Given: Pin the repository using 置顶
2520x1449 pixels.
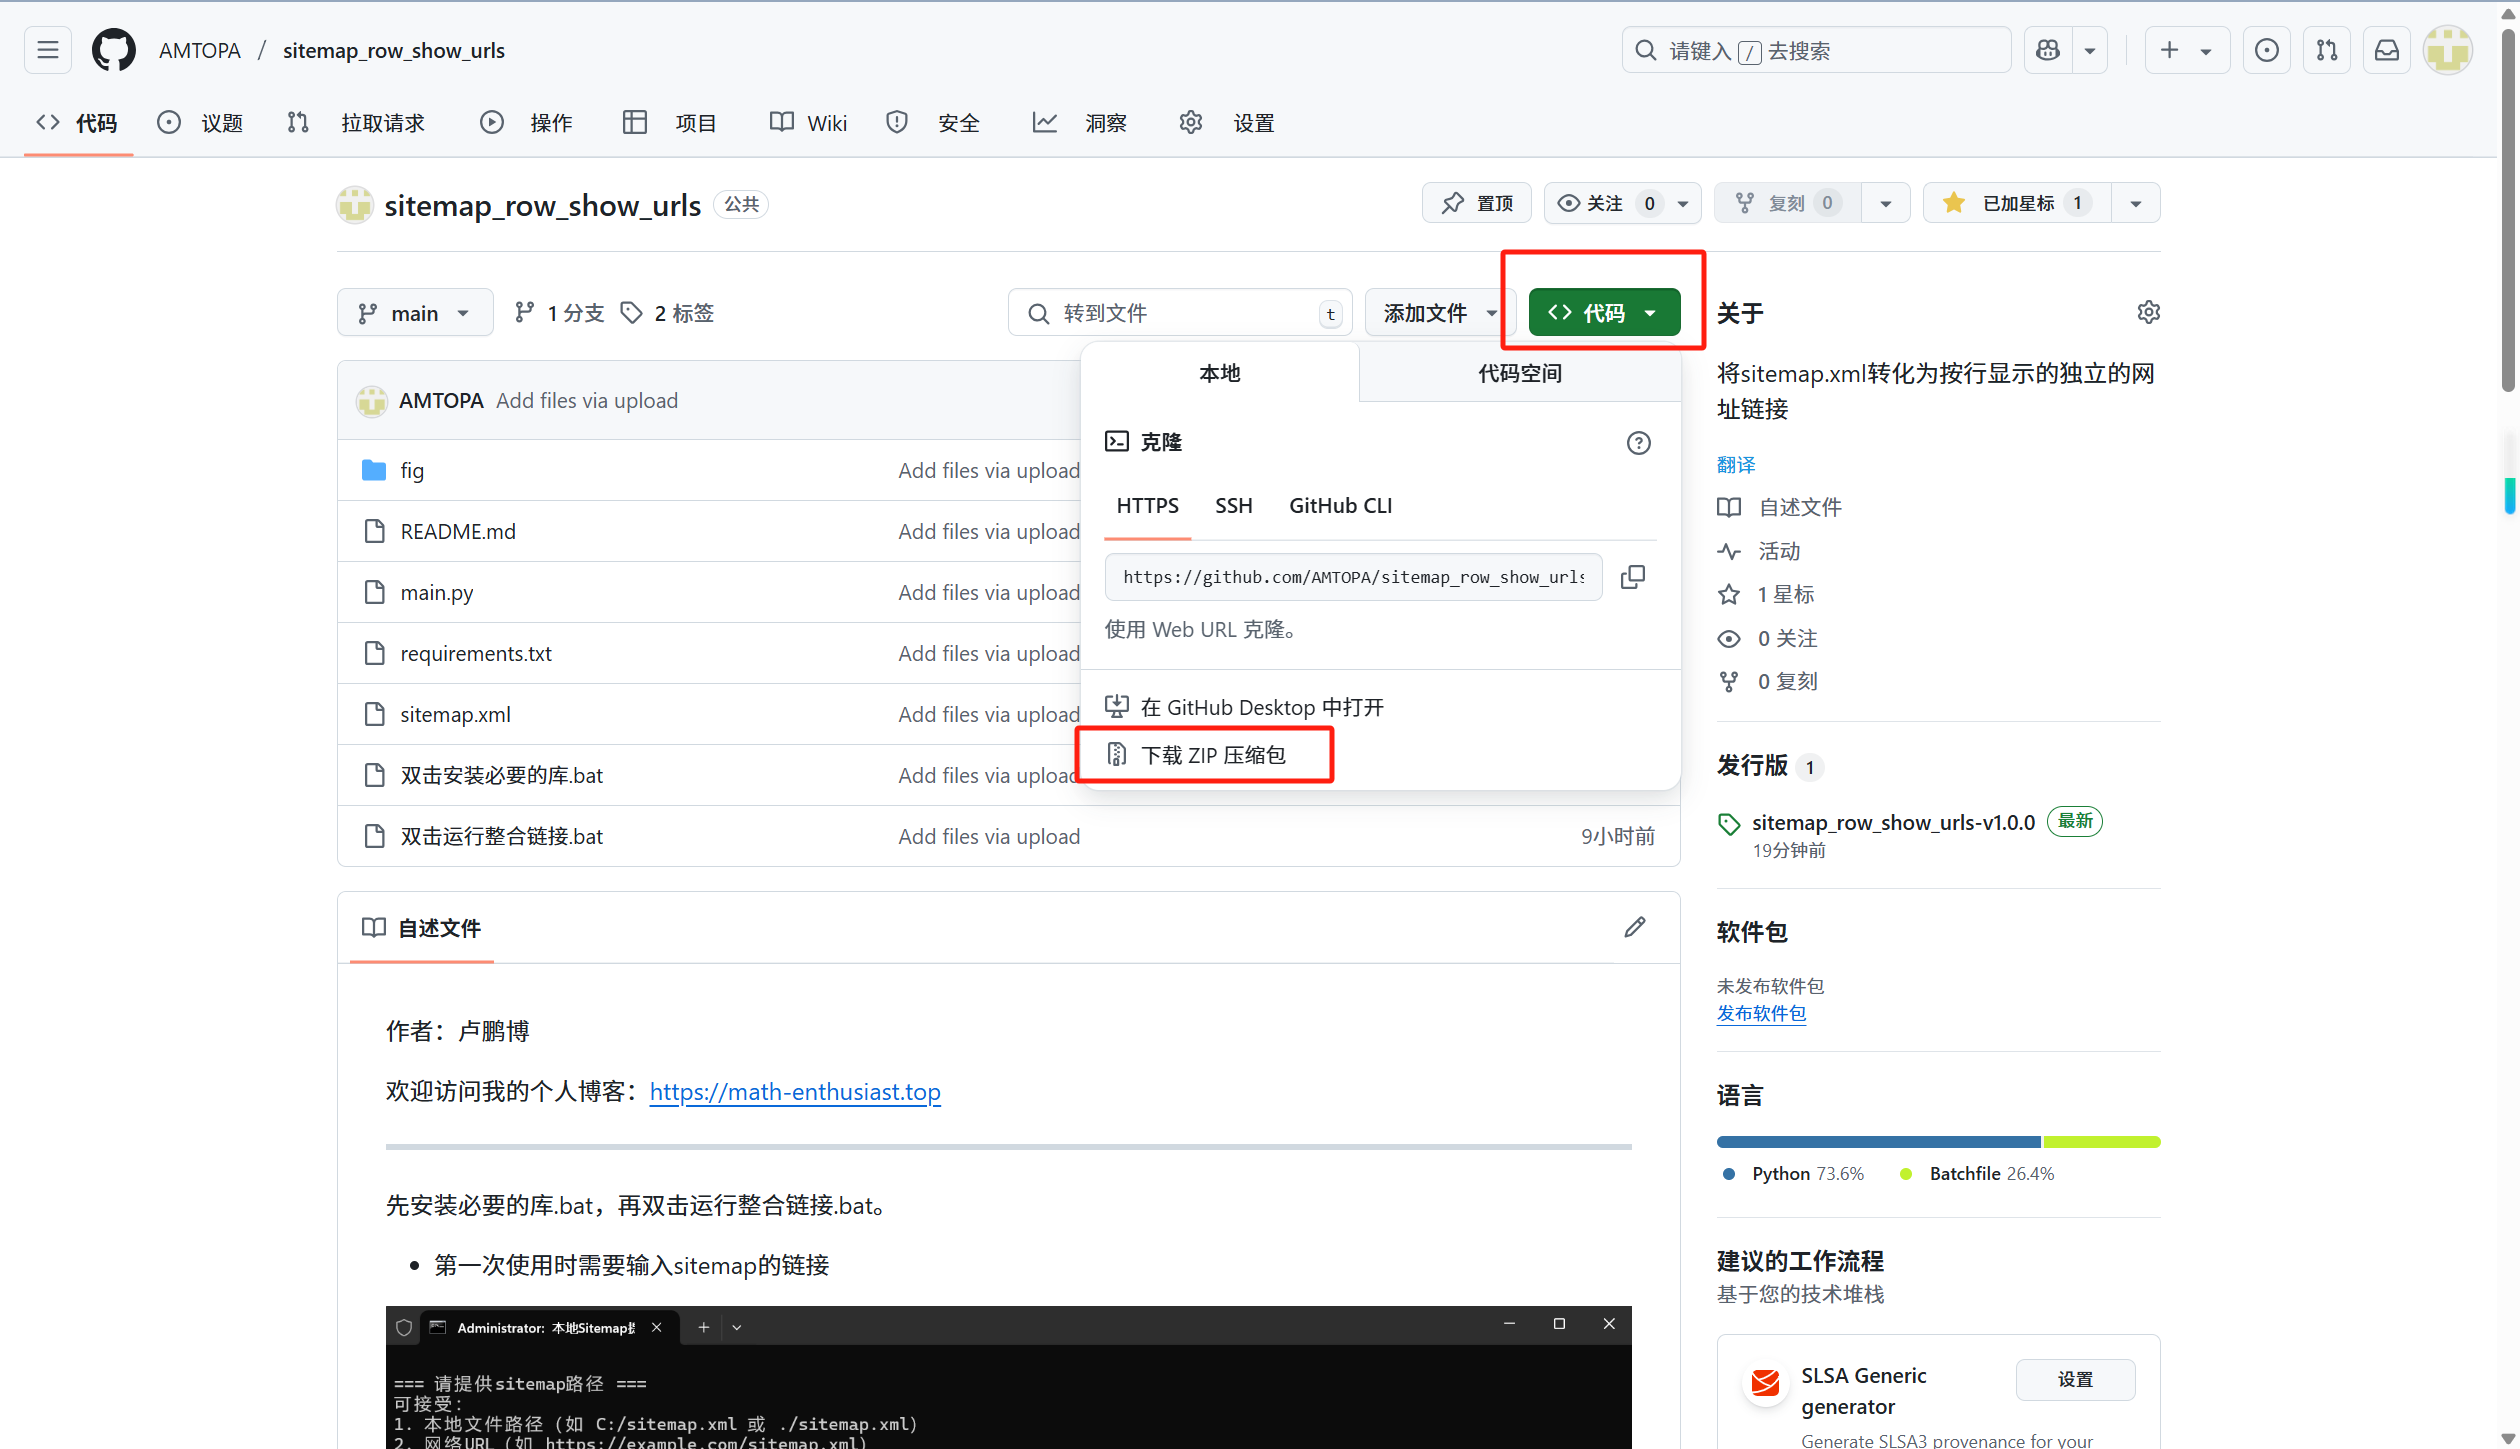Looking at the screenshot, I should pos(1477,203).
